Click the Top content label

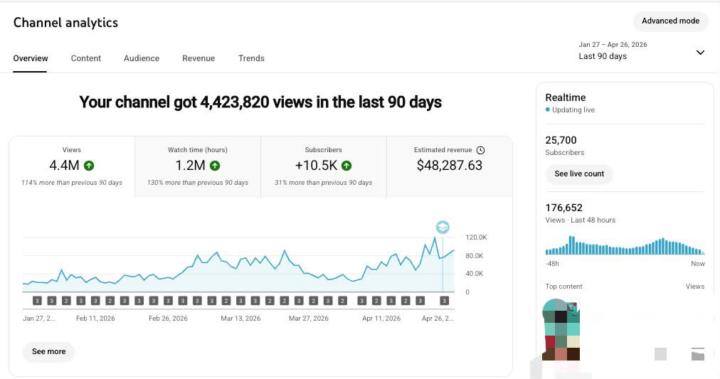pyautogui.click(x=564, y=286)
